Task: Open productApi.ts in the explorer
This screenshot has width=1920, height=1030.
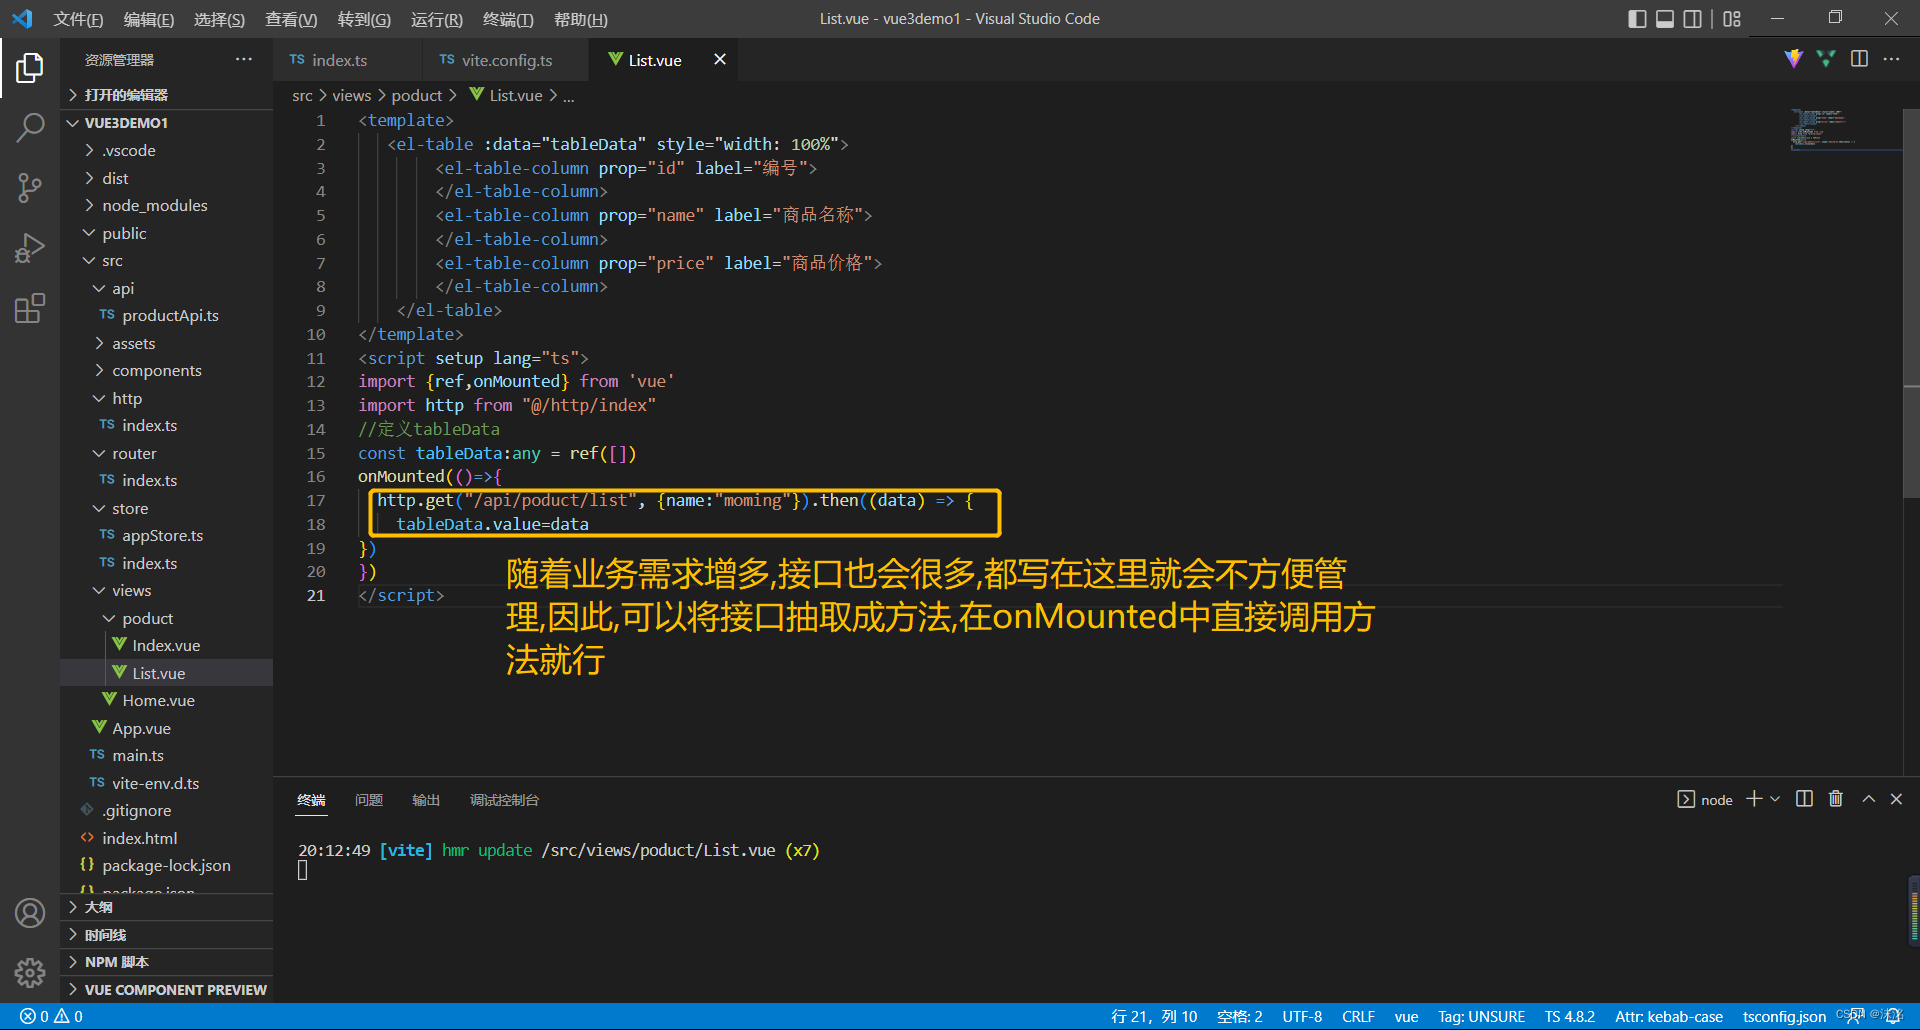Action: click(170, 315)
